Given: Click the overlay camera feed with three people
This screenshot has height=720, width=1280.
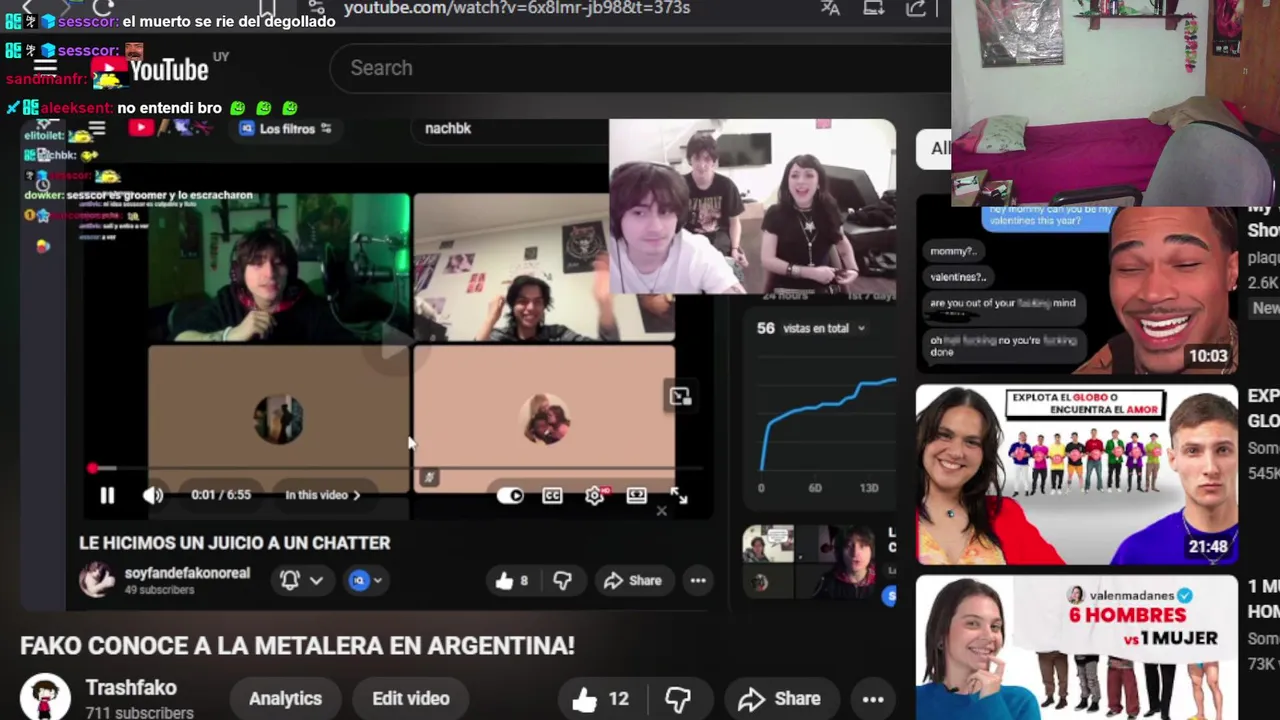Looking at the screenshot, I should click(x=752, y=207).
